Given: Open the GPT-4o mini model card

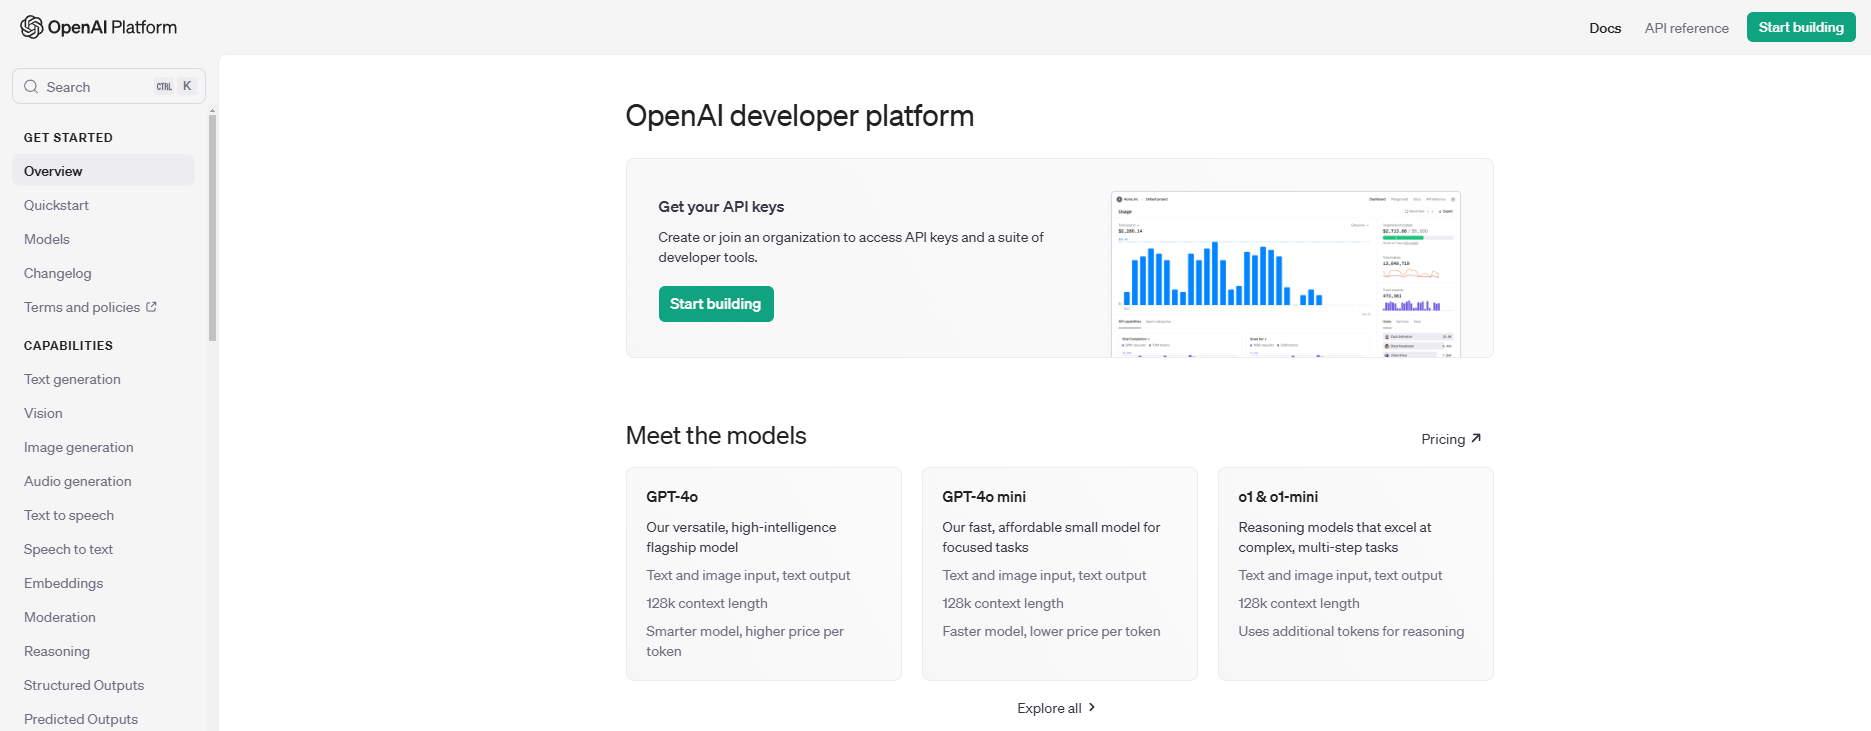Looking at the screenshot, I should (1060, 574).
